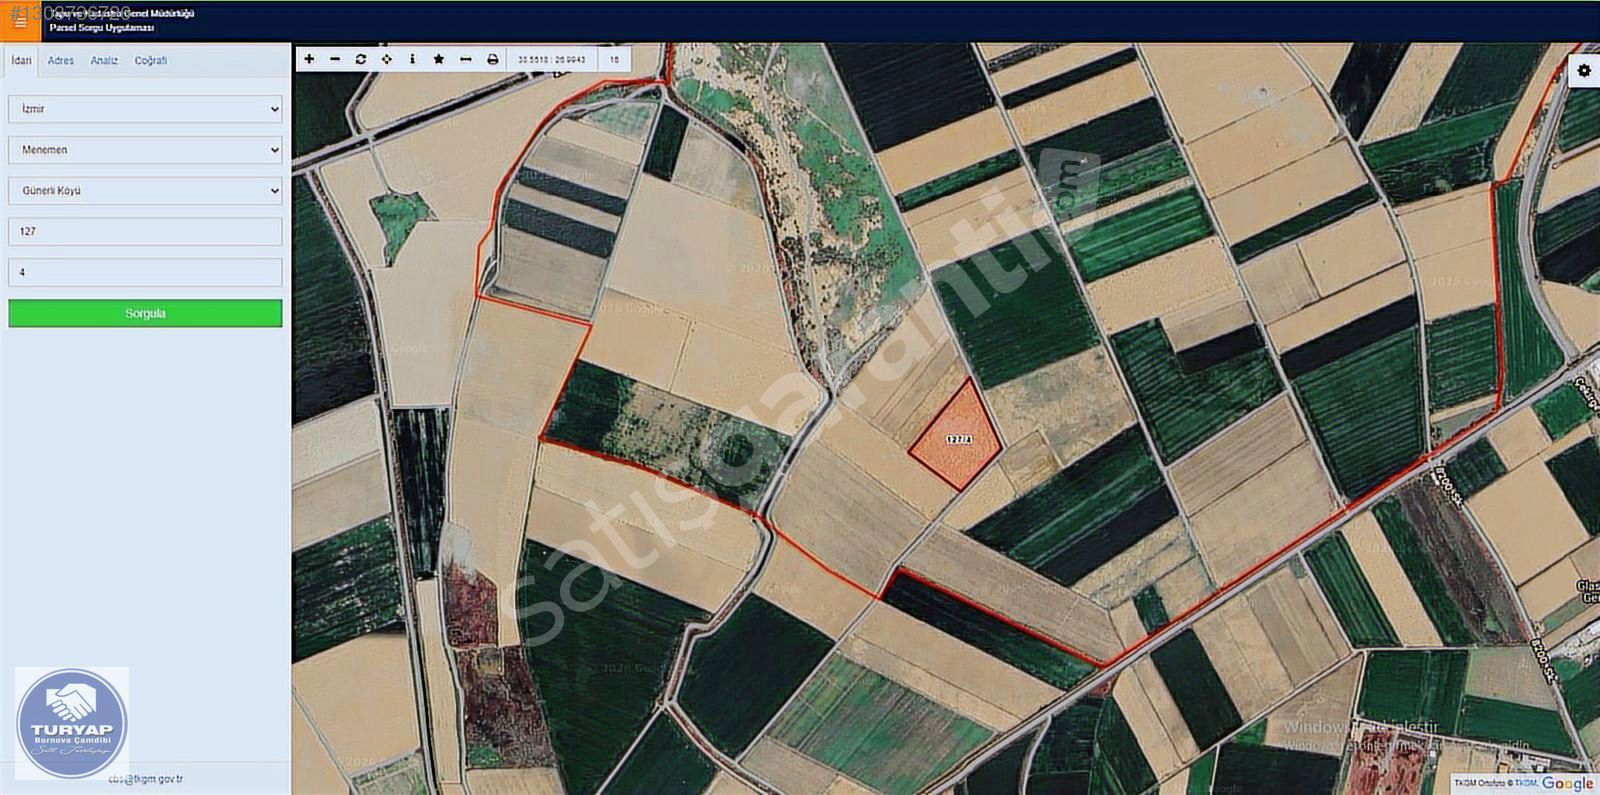Screen dimensions: 1600x795
Task: Print the map with printer icon
Action: tap(492, 59)
